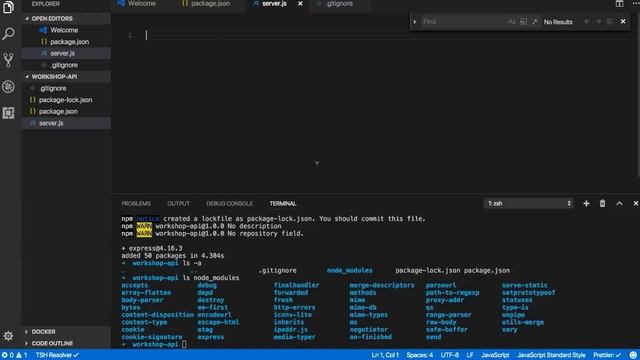The width and height of the screenshot is (640, 360).
Task: Open the Source Control view
Action: pyautogui.click(x=8, y=60)
